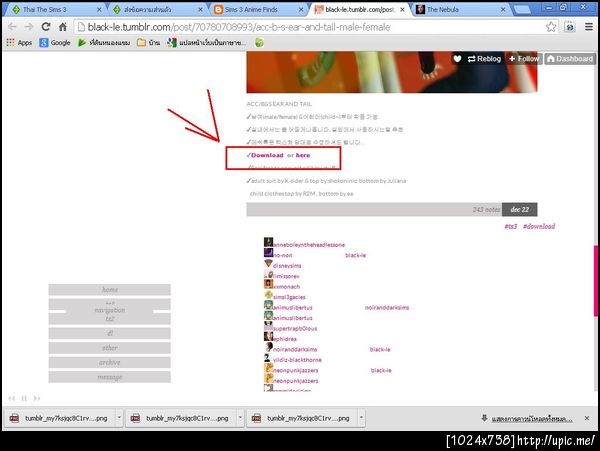Open the translate page bookmark
Screen dimensions: 600x451
(x=207, y=43)
